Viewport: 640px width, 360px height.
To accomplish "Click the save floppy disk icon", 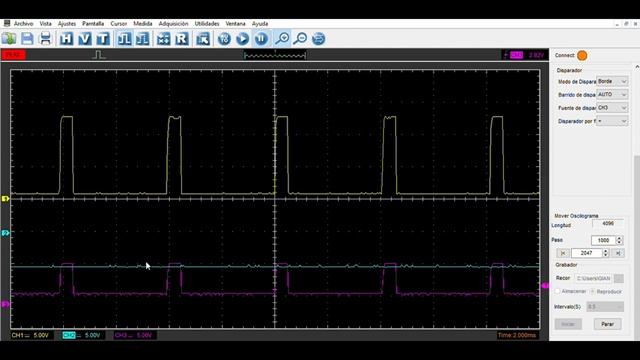I will pyautogui.click(x=27, y=39).
